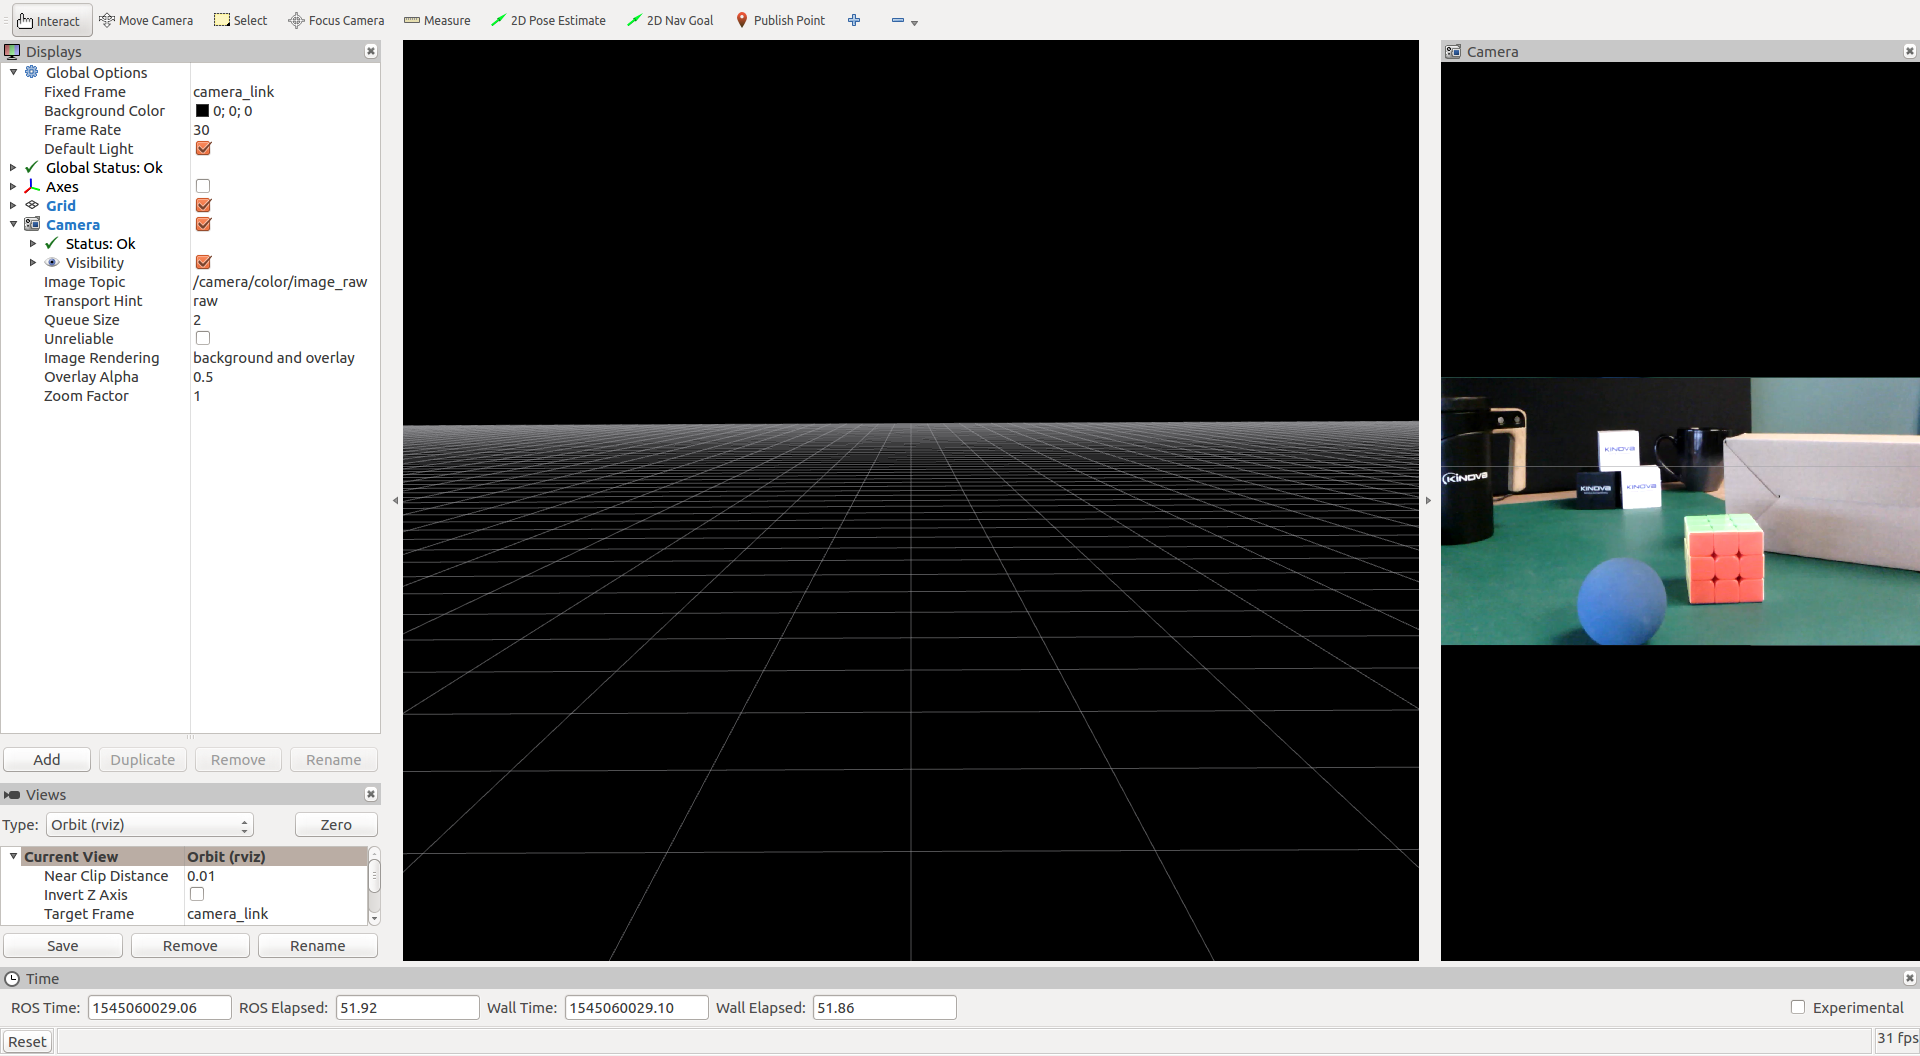Toggle the Visibility checkbox
The width and height of the screenshot is (1920, 1056).
tap(203, 262)
